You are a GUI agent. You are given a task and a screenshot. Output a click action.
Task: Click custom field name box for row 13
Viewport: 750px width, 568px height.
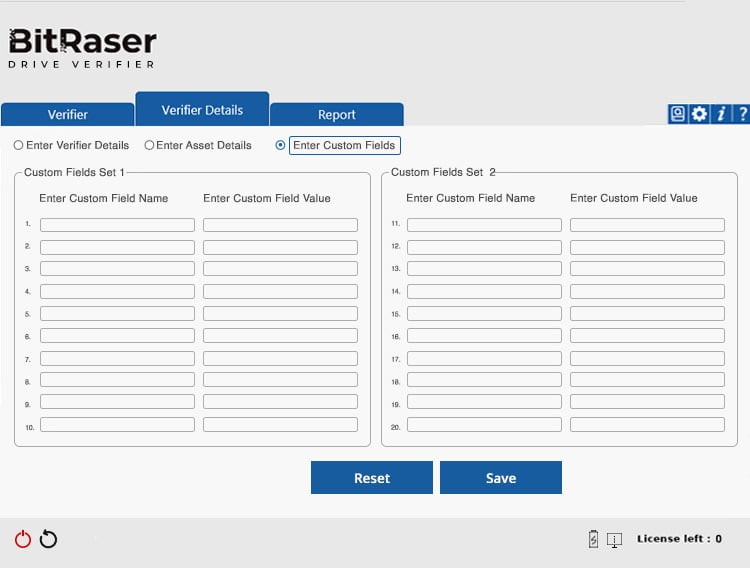[484, 268]
